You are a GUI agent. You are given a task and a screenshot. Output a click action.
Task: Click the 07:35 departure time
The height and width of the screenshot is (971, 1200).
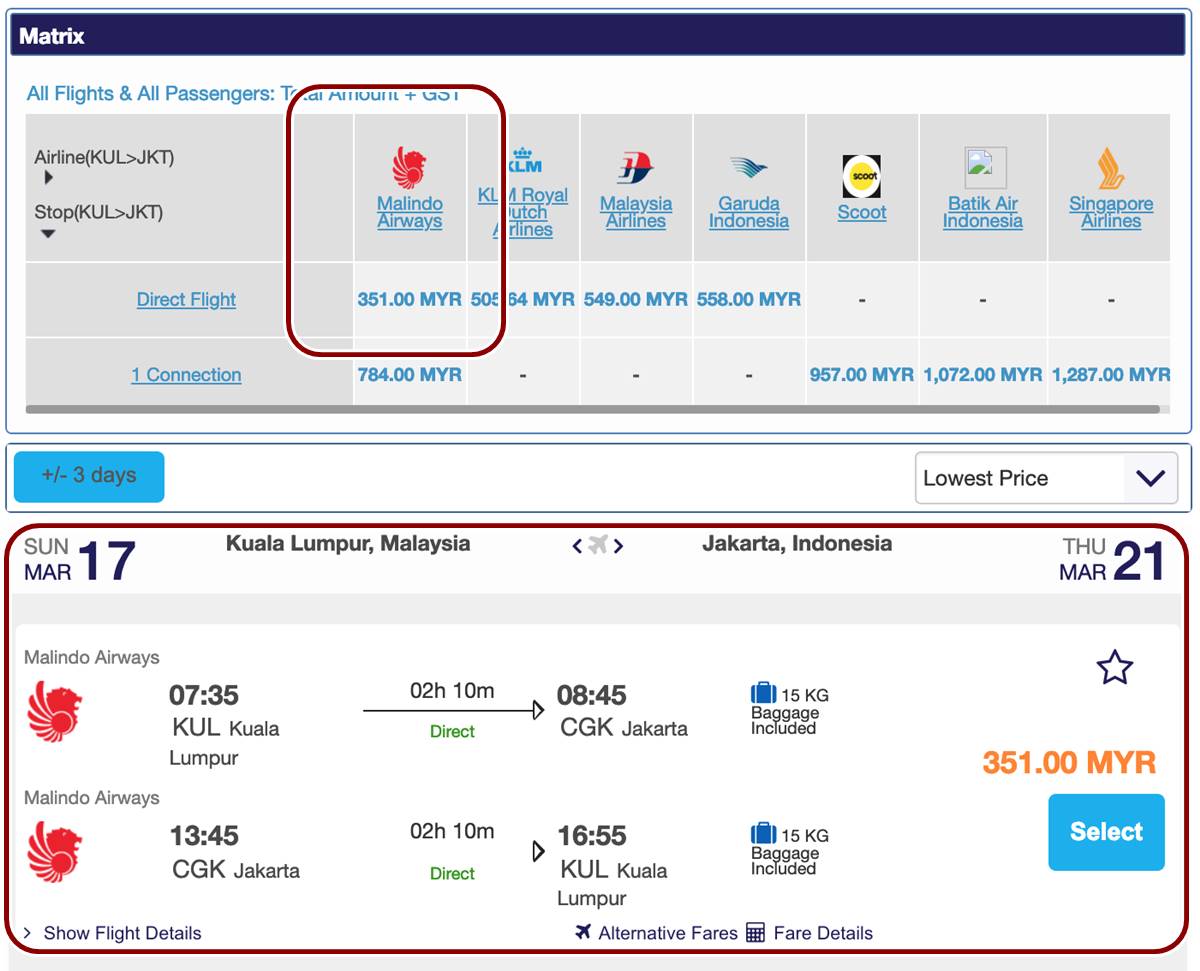click(205, 695)
